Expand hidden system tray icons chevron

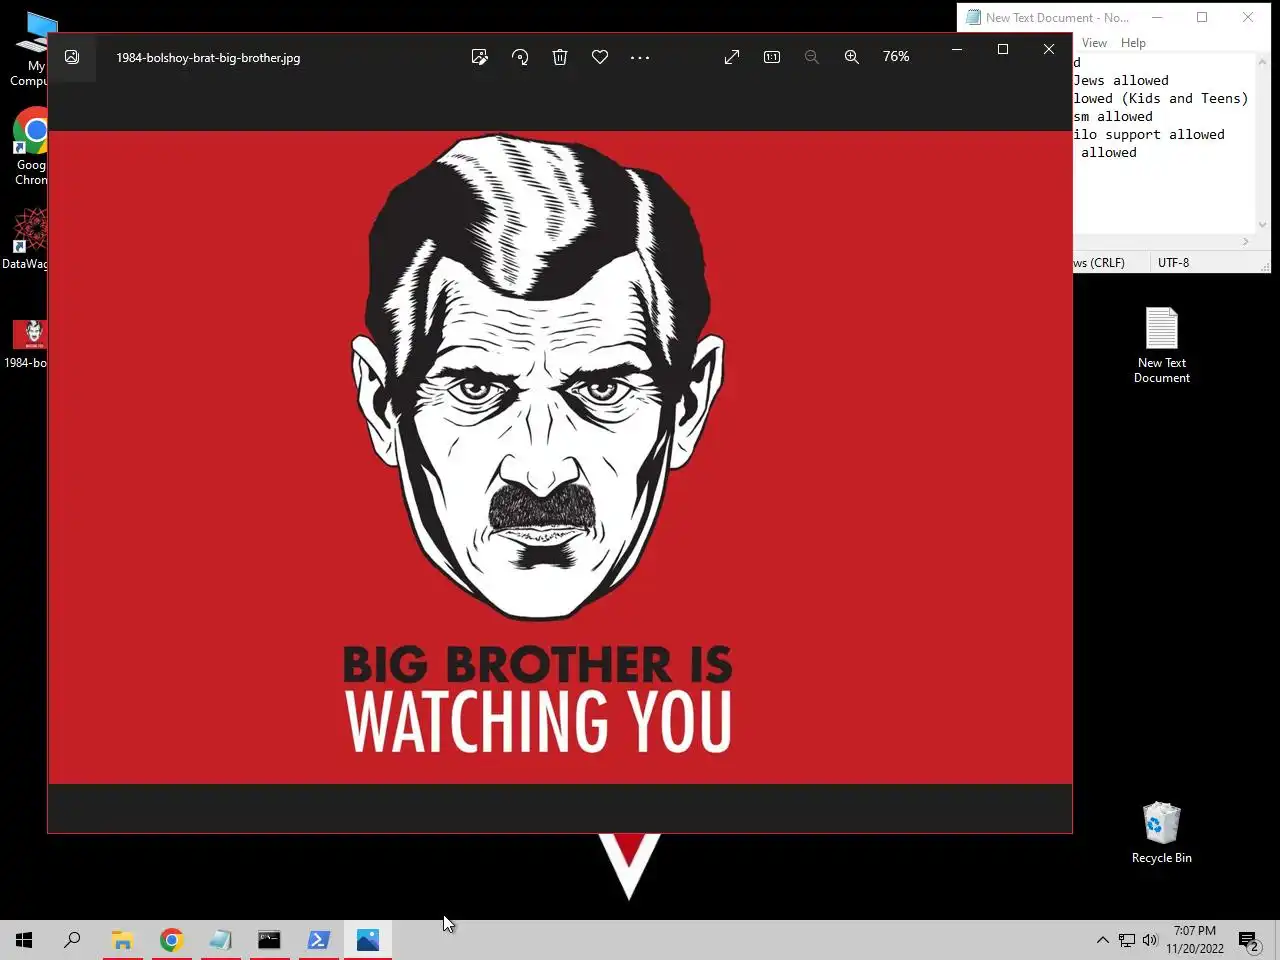(x=1102, y=940)
